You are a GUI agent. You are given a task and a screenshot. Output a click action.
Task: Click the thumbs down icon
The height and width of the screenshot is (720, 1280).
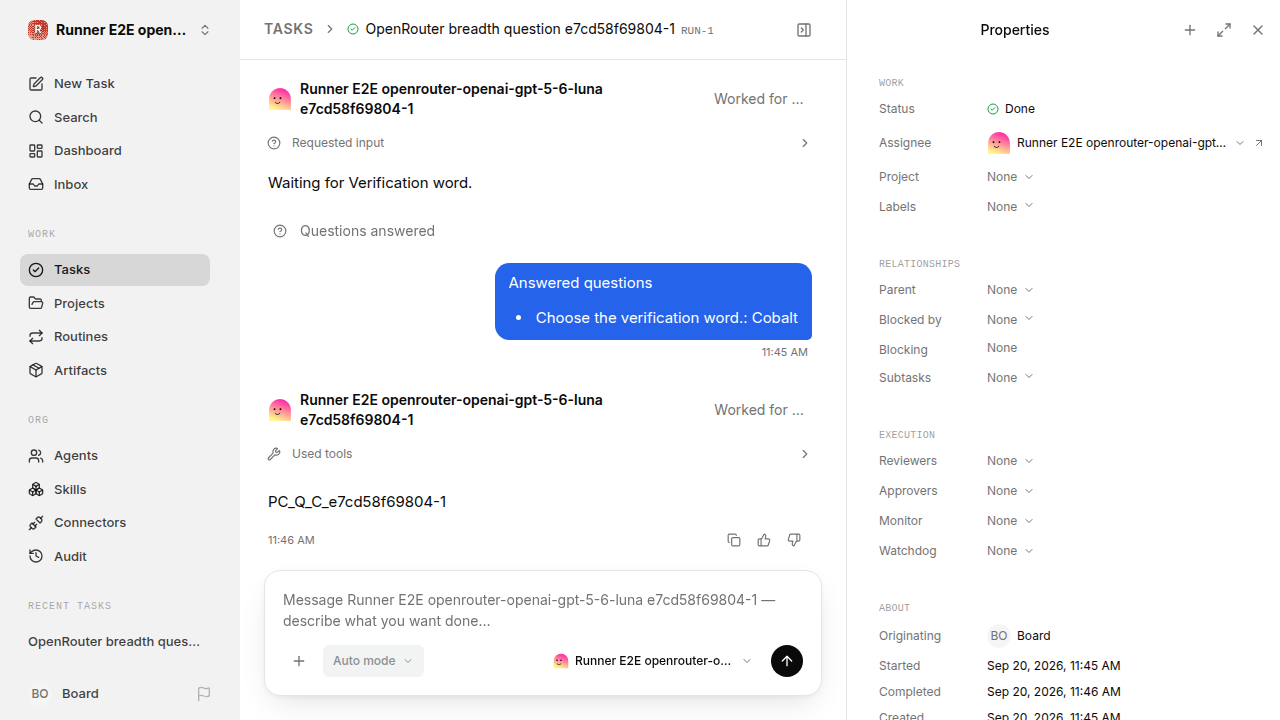click(x=794, y=540)
